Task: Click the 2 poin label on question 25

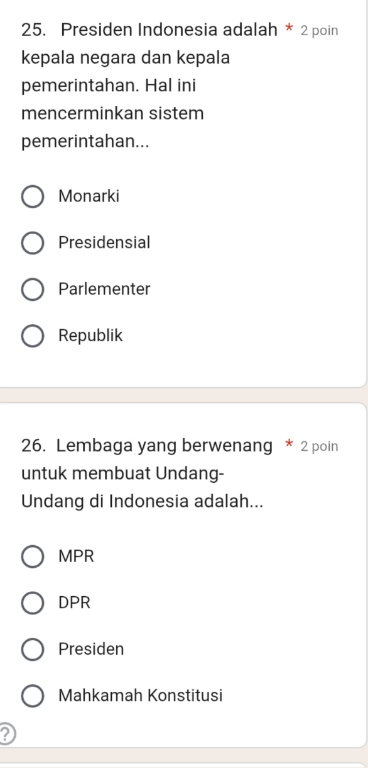Action: pos(319,31)
